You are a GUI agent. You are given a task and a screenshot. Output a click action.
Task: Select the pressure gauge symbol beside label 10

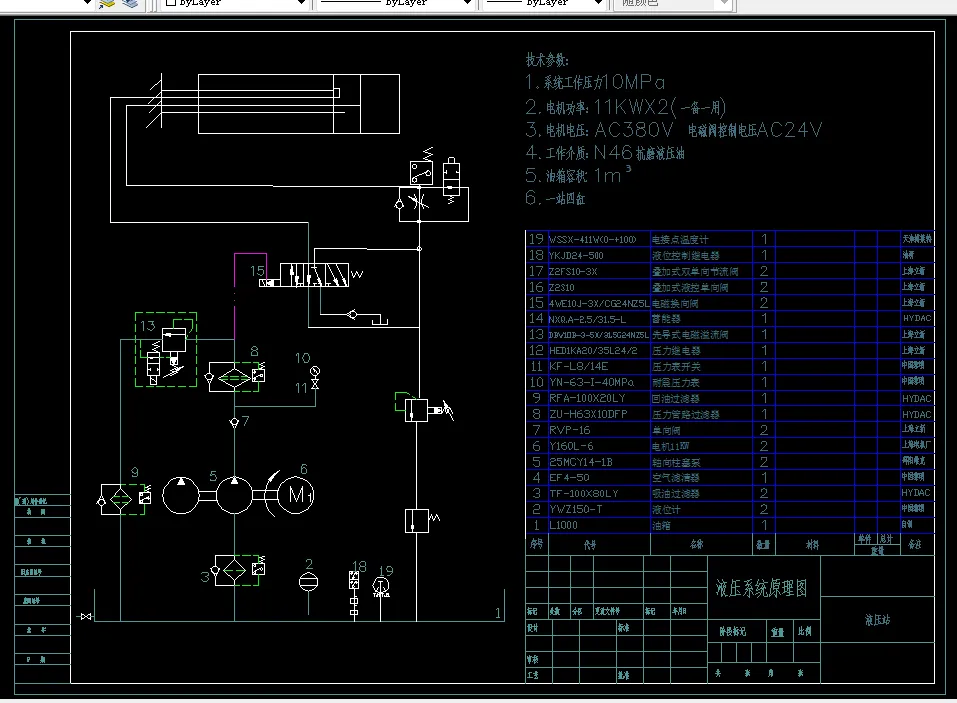(x=315, y=371)
